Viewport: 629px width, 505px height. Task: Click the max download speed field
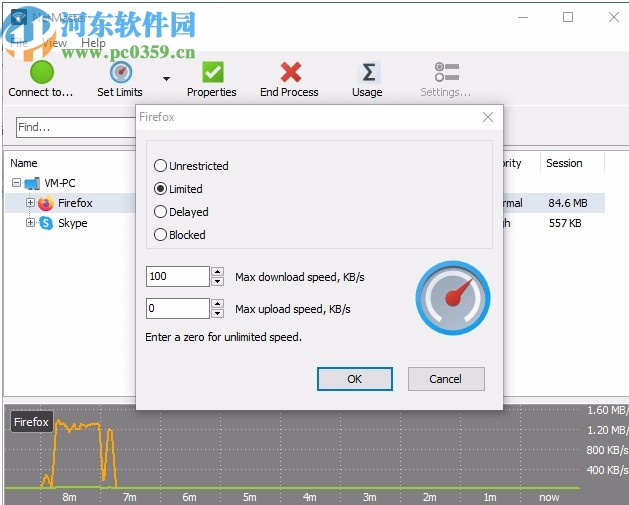click(178, 276)
